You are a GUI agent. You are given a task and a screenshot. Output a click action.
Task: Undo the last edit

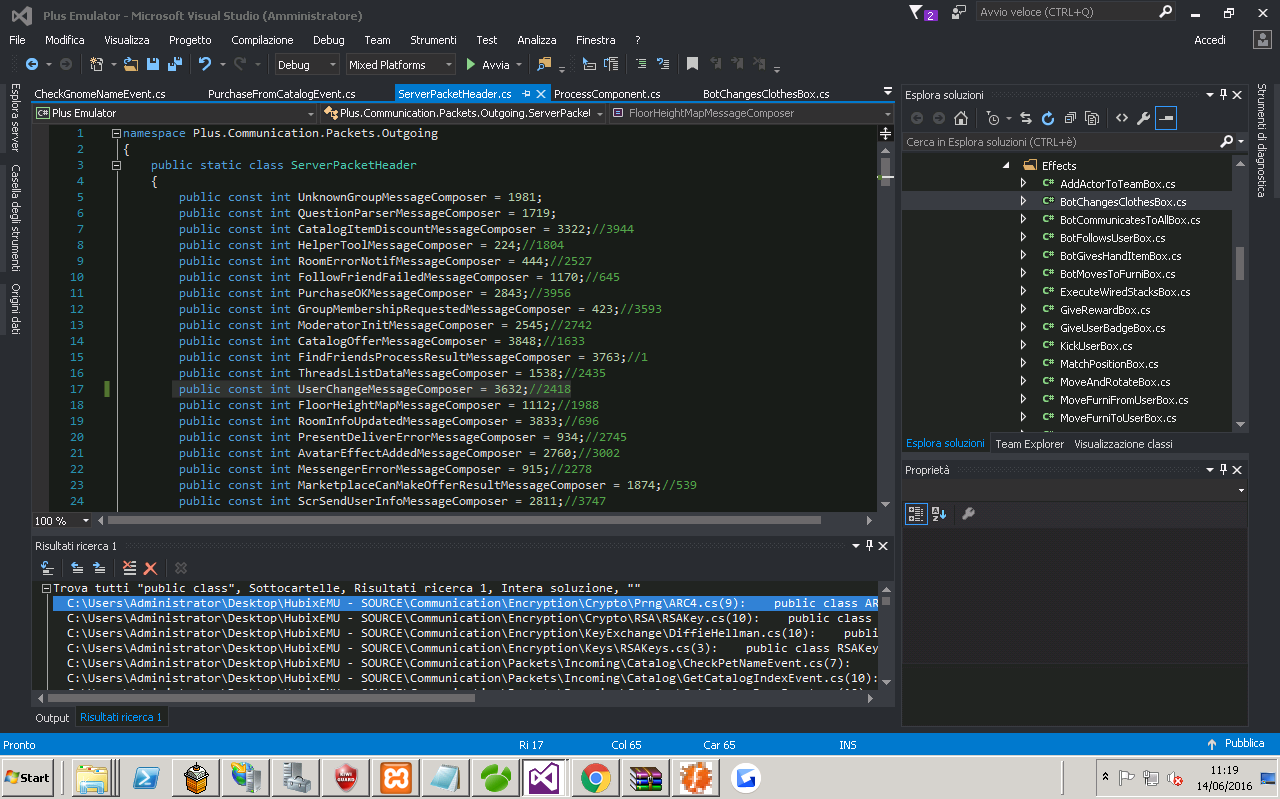pos(205,64)
